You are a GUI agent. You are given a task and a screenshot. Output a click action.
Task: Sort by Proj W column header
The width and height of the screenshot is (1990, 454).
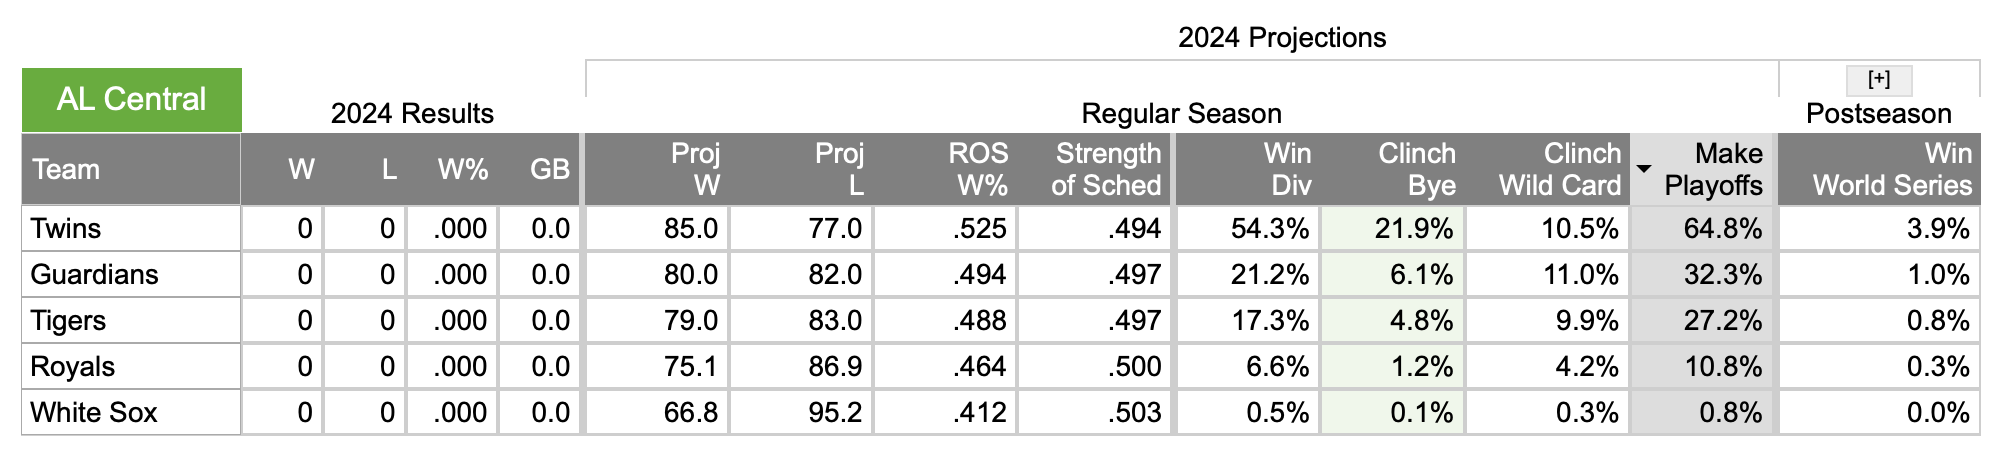pyautogui.click(x=695, y=169)
